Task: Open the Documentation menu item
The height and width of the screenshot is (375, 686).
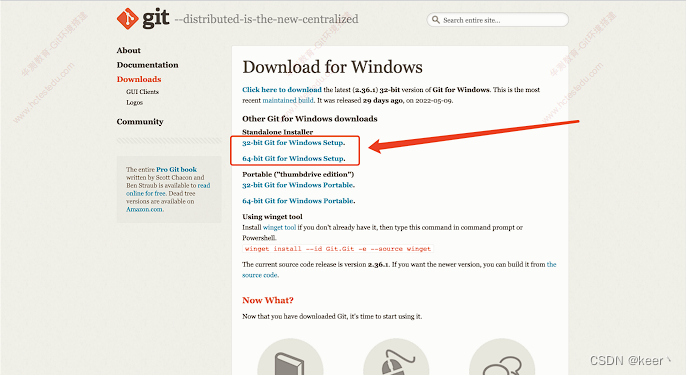Action: [147, 65]
